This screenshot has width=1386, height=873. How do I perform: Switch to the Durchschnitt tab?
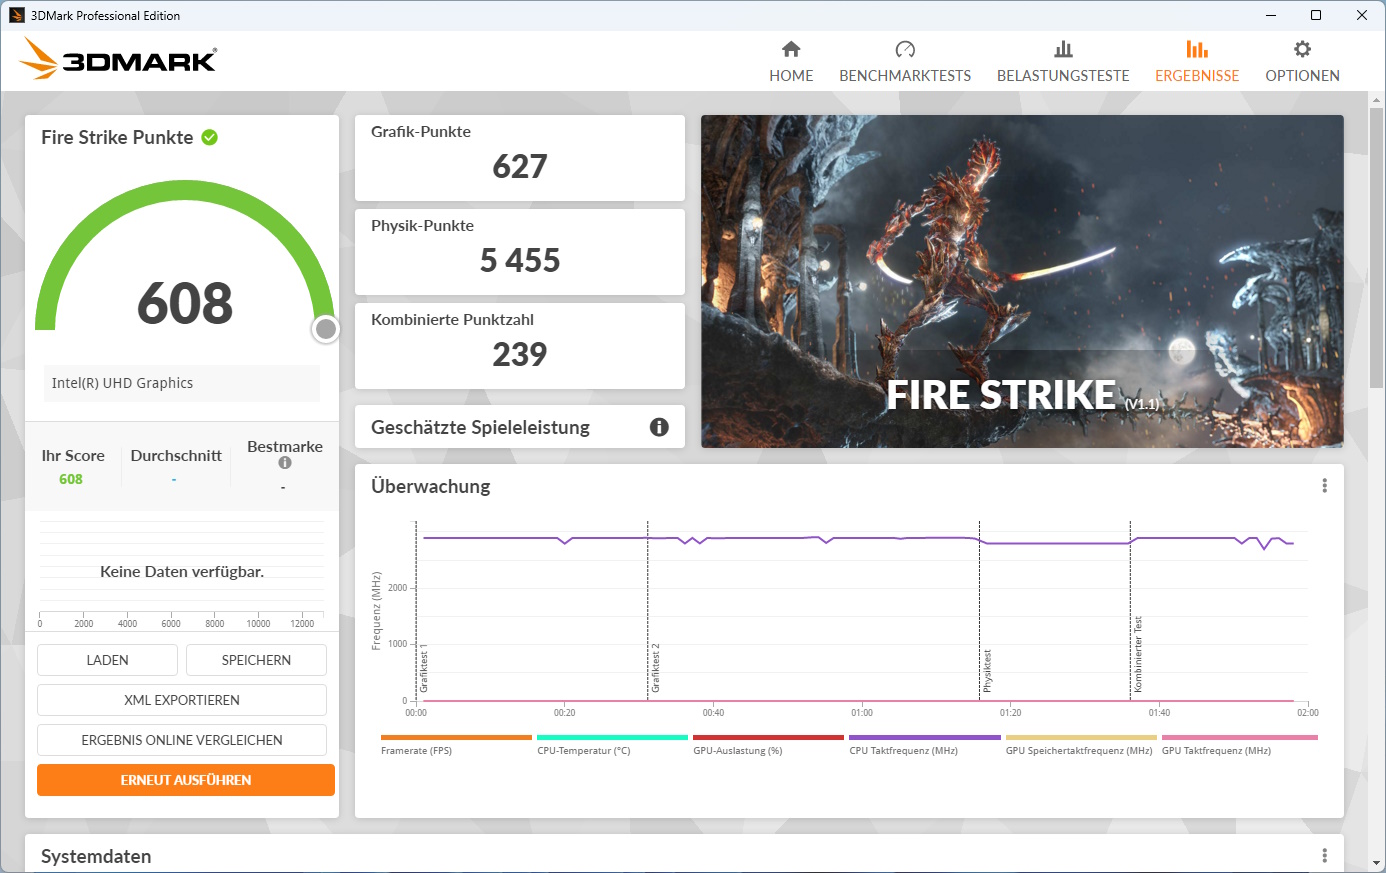click(x=175, y=455)
